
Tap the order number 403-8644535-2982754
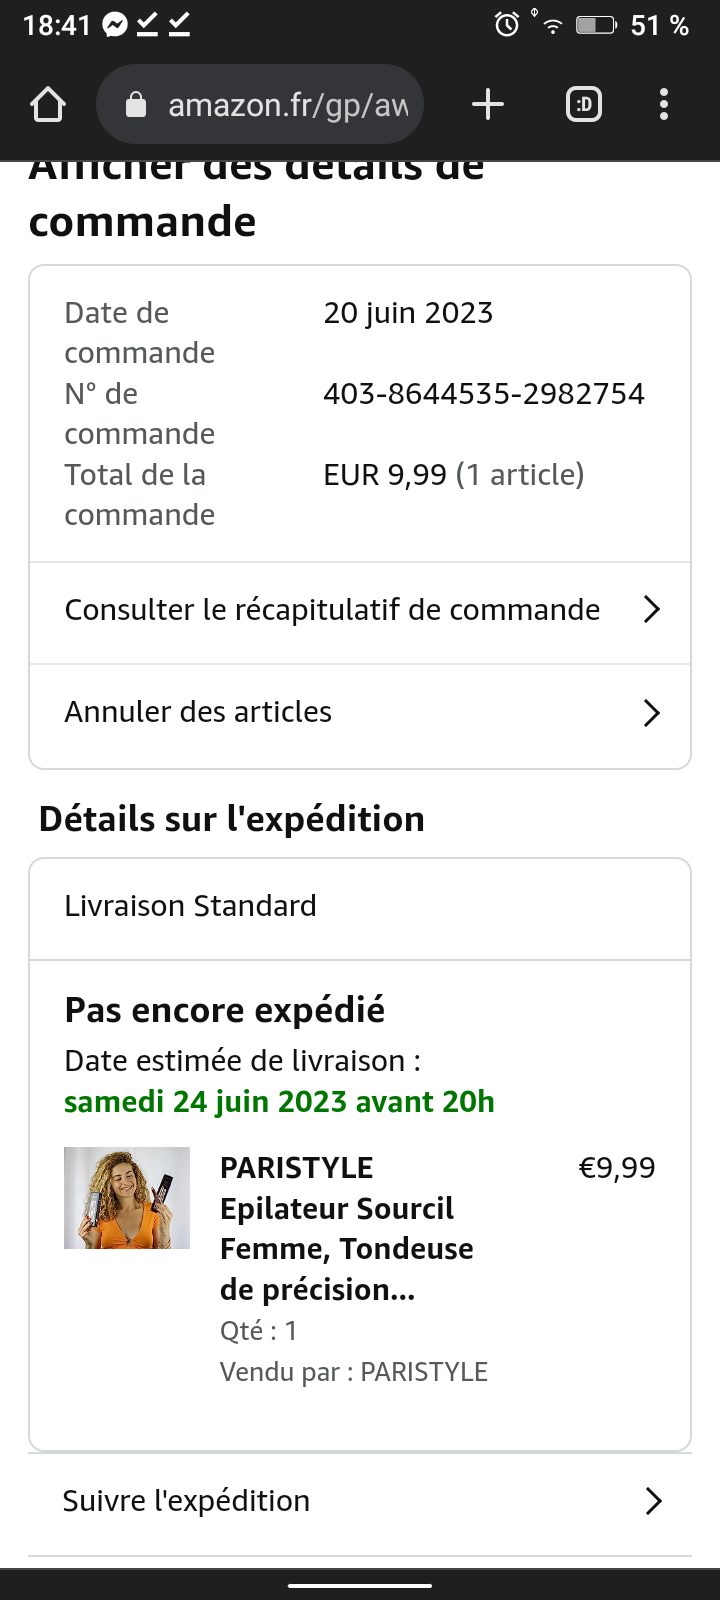click(x=484, y=394)
